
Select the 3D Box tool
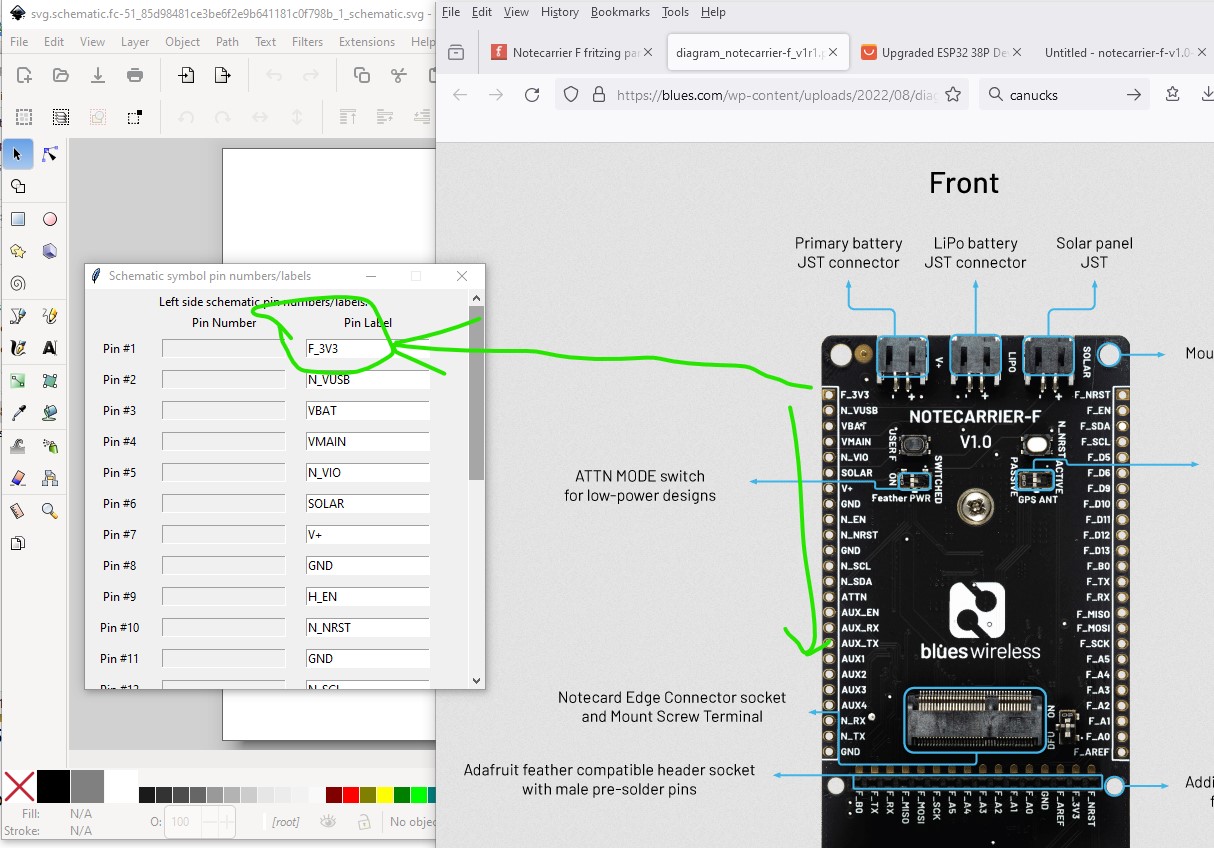coord(50,251)
